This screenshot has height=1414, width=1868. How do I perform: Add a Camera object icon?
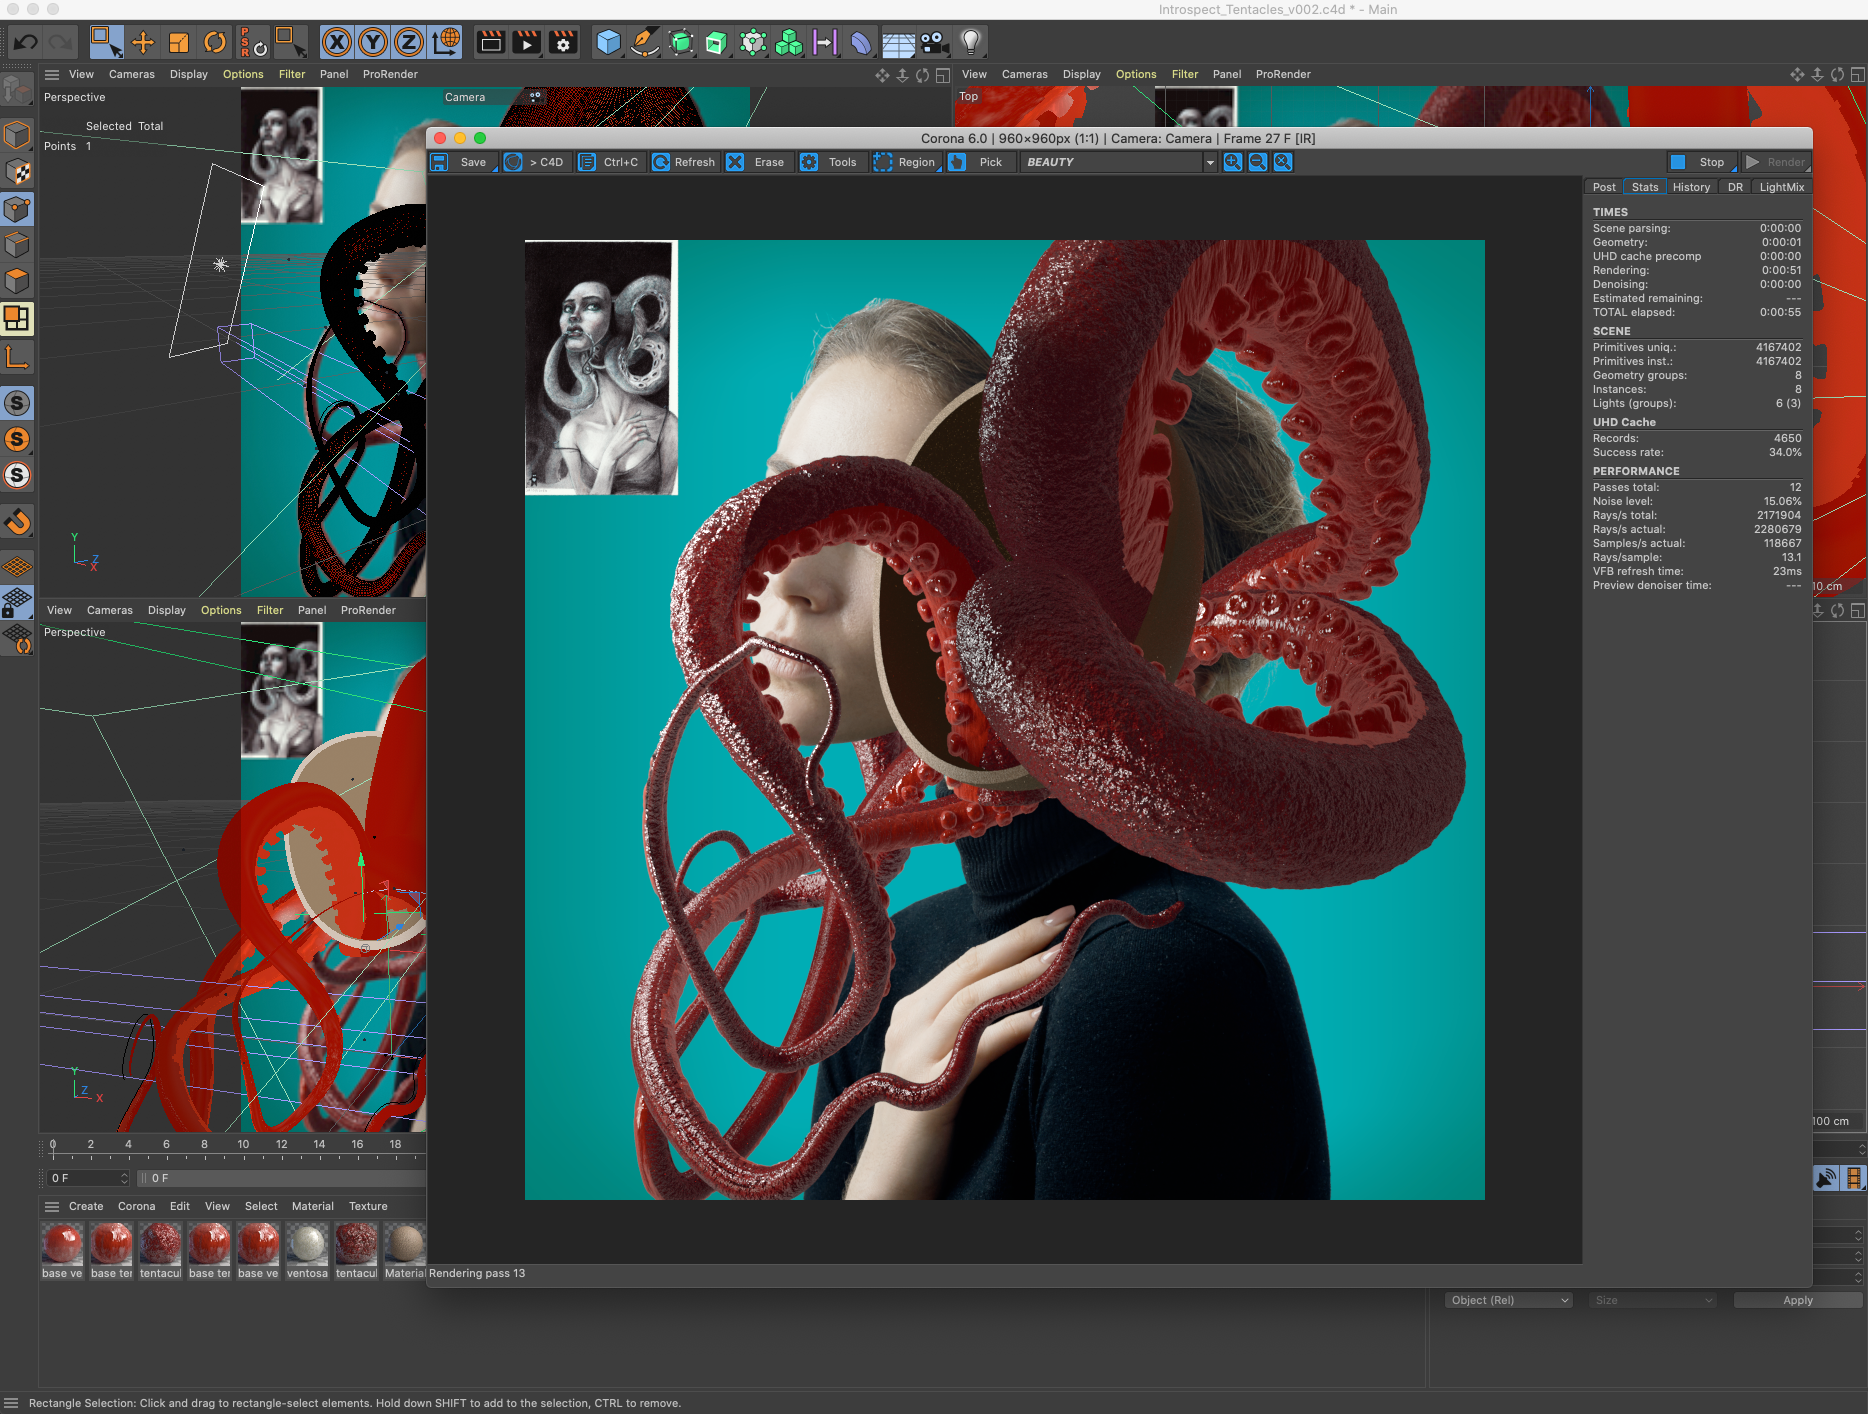click(x=934, y=42)
